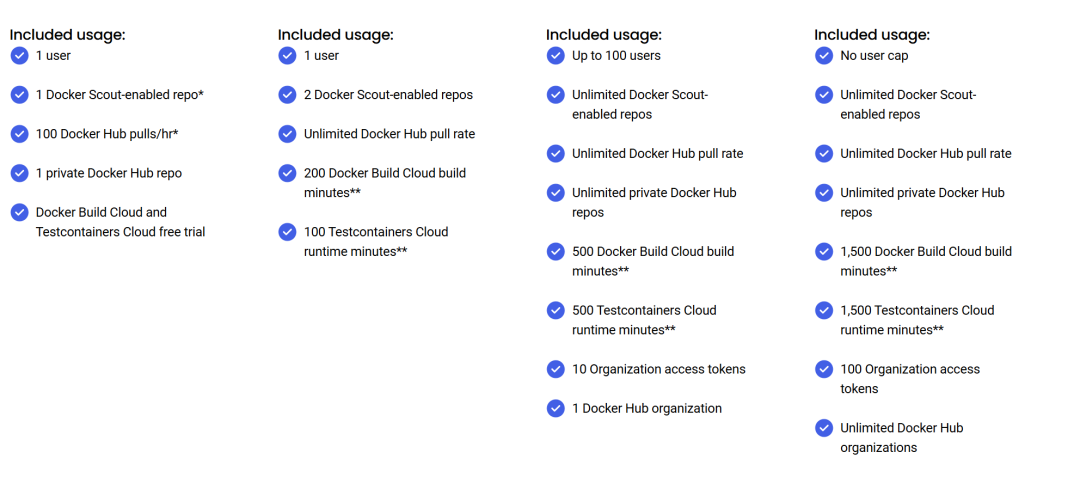
Task: Click "Docker Build Cloud and Testcontainers Cloud free trial" text
Action: pos(120,222)
